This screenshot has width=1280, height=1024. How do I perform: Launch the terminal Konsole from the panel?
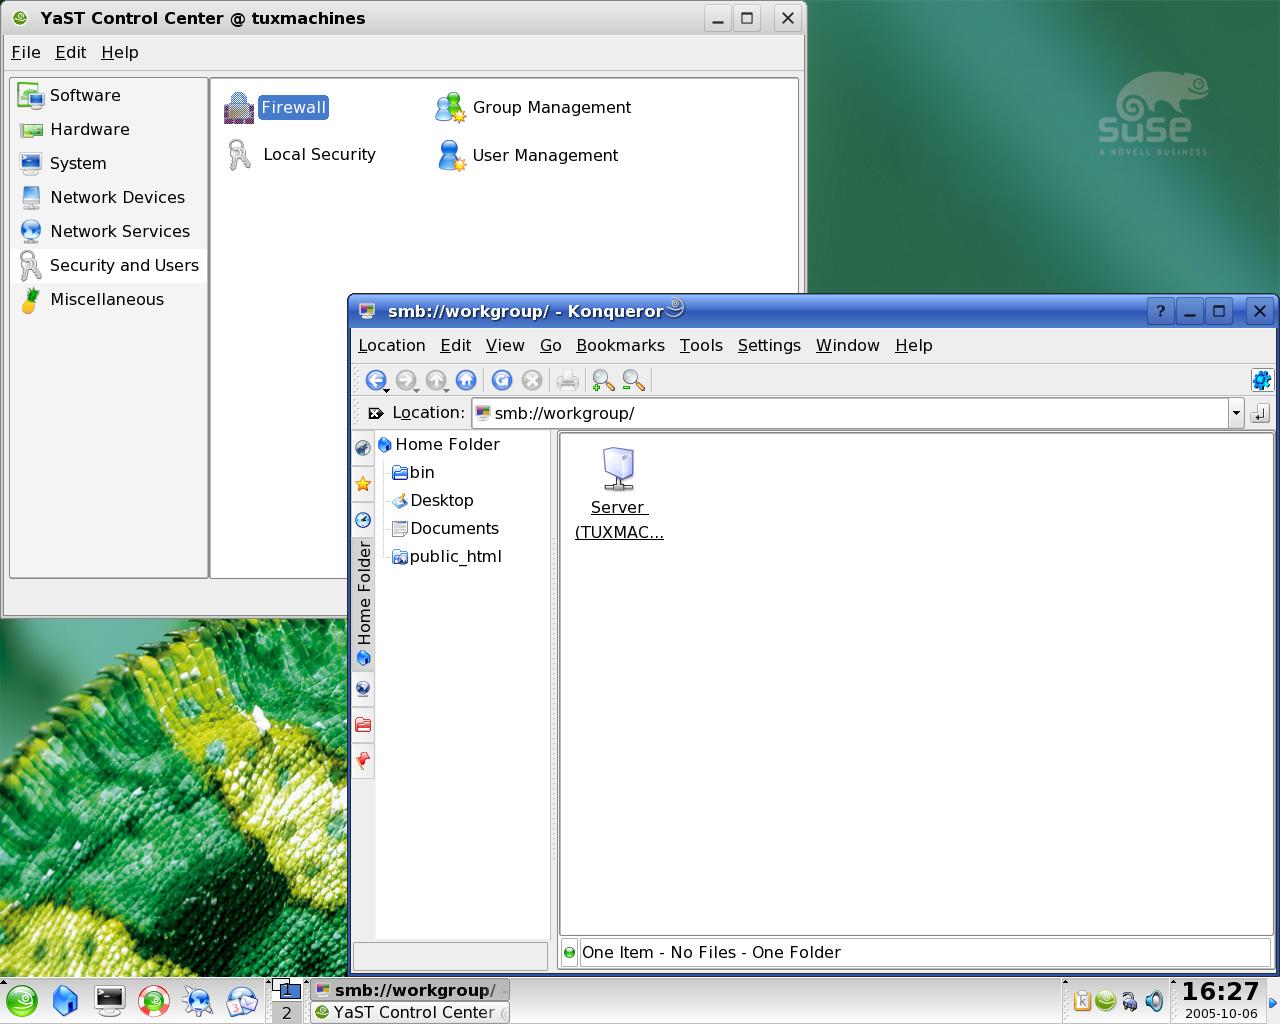109,1000
